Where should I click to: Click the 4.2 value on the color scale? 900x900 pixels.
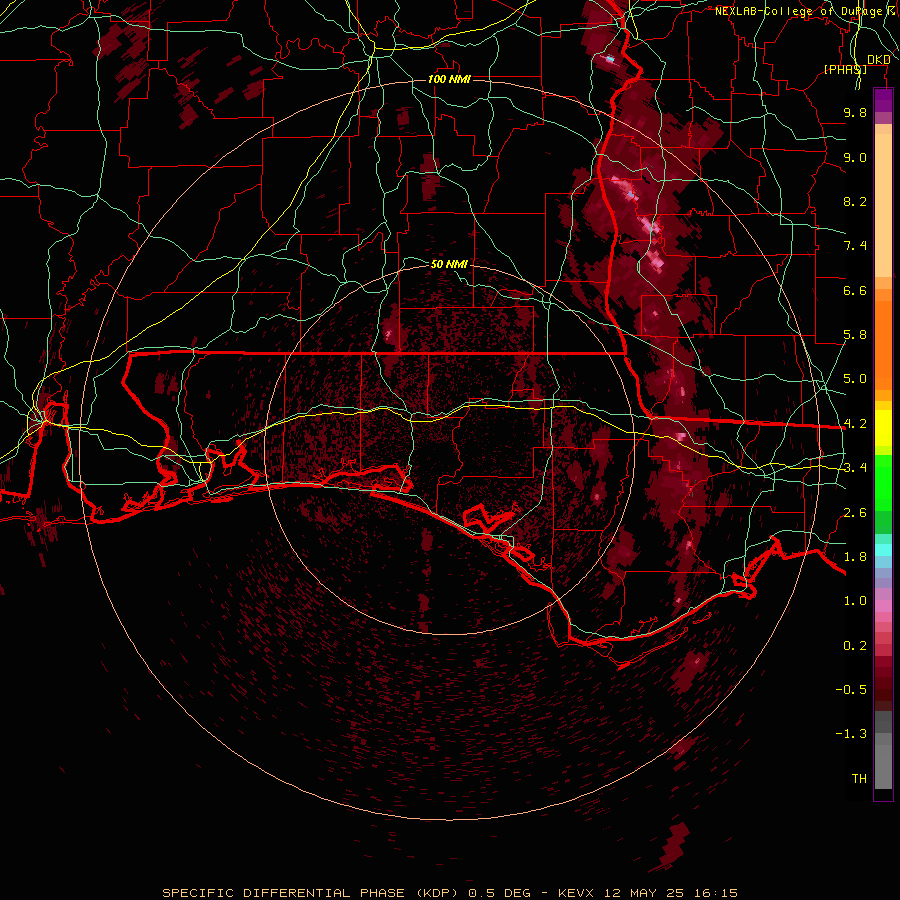(855, 424)
